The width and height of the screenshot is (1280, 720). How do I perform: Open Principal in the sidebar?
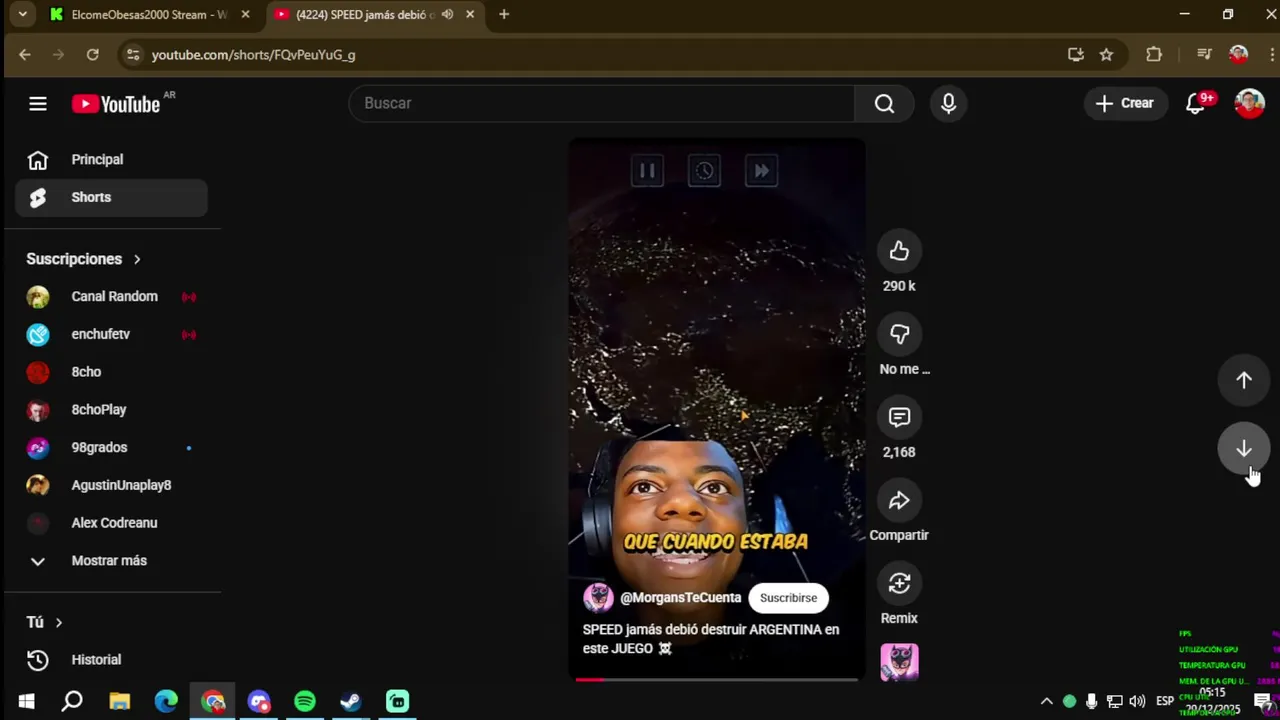[x=111, y=160]
